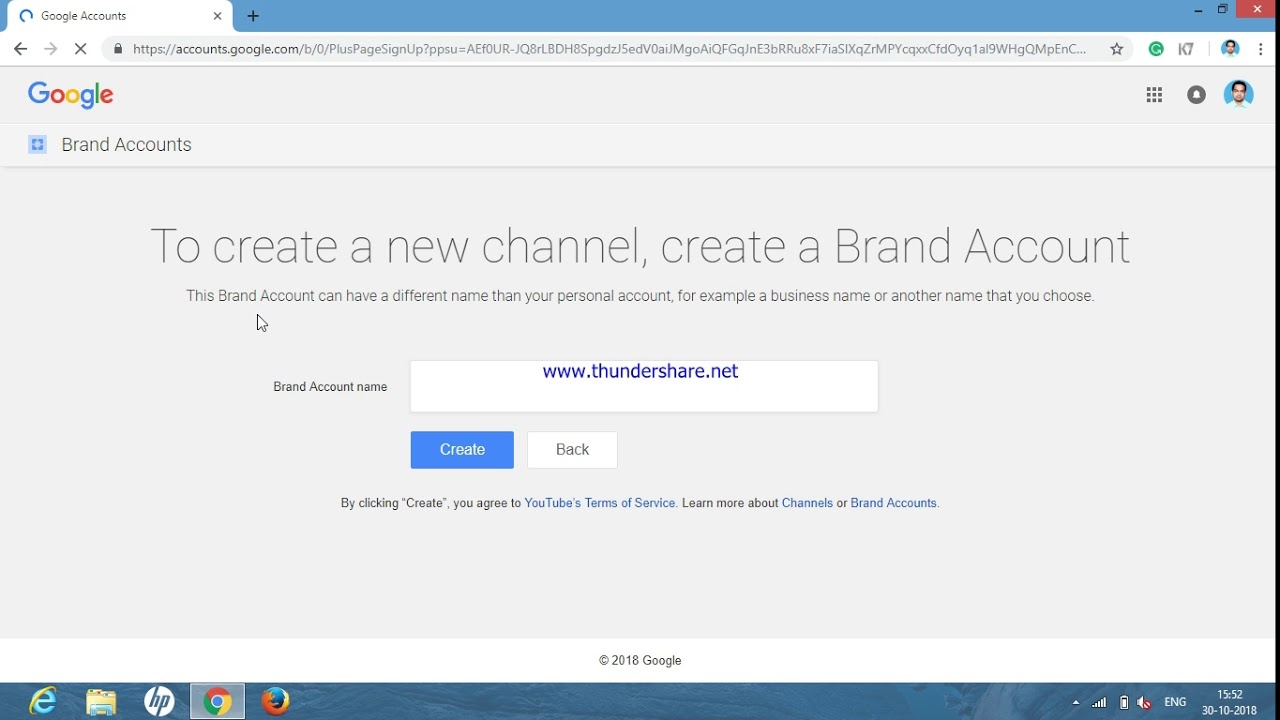The image size is (1280, 720).
Task: Open the muted volume tray icon
Action: click(x=1145, y=702)
